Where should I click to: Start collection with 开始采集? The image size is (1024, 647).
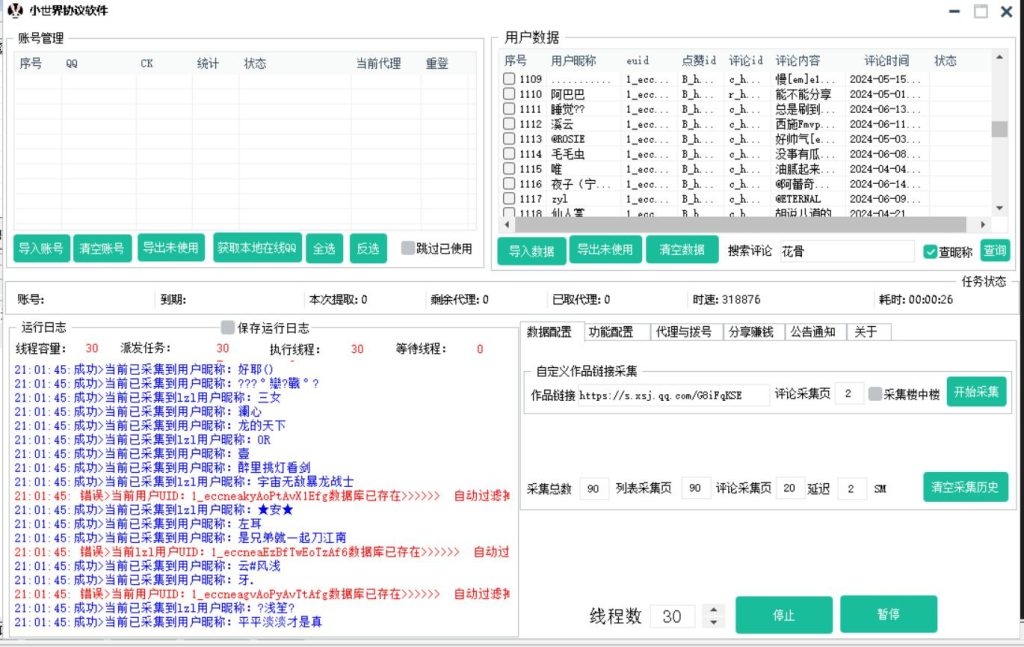[976, 392]
